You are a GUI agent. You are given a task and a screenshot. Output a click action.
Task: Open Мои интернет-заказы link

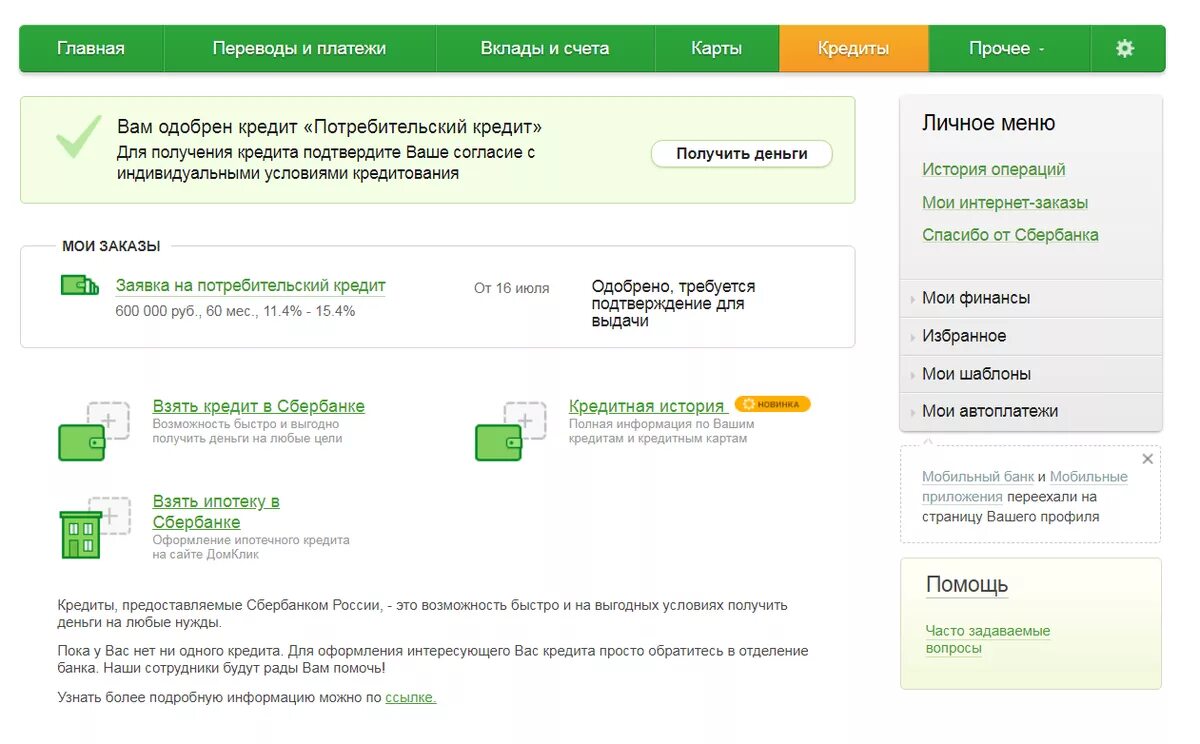coord(1005,203)
